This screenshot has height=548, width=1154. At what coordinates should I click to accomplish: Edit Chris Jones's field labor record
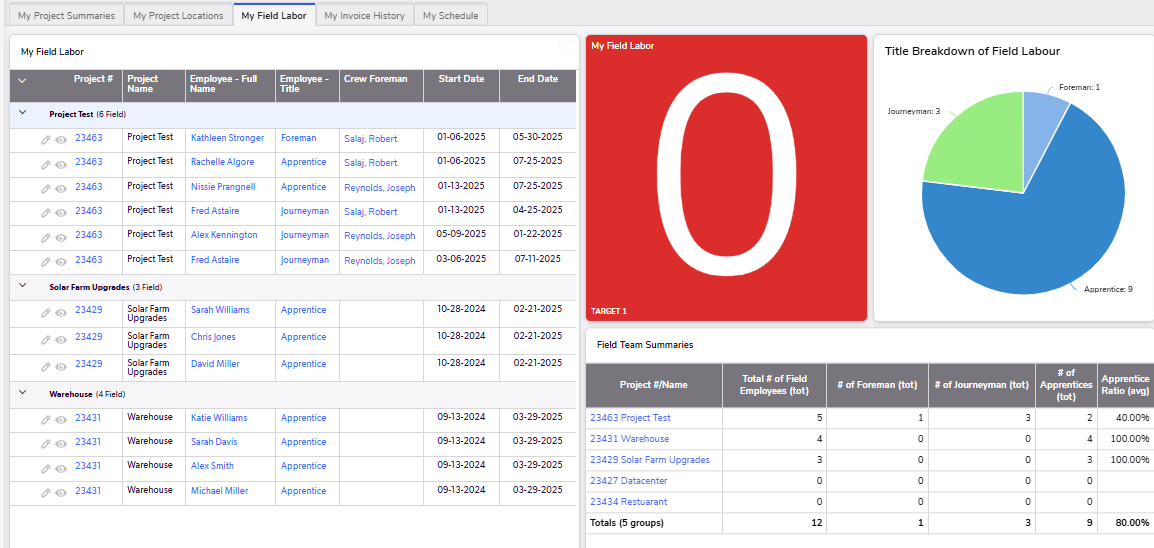pyautogui.click(x=46, y=339)
